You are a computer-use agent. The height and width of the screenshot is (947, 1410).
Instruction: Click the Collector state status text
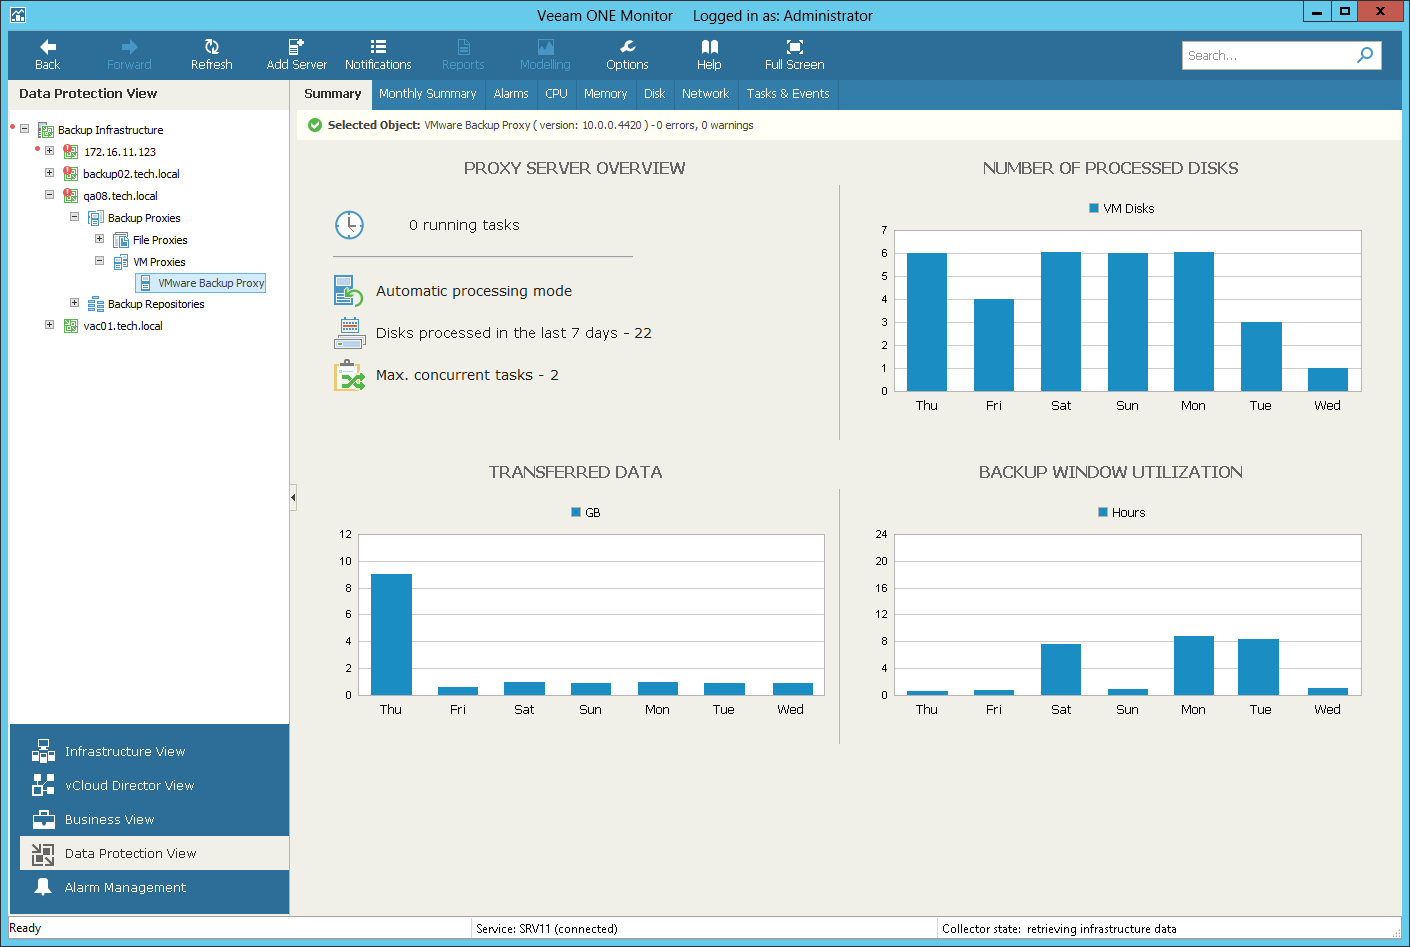coord(1059,929)
